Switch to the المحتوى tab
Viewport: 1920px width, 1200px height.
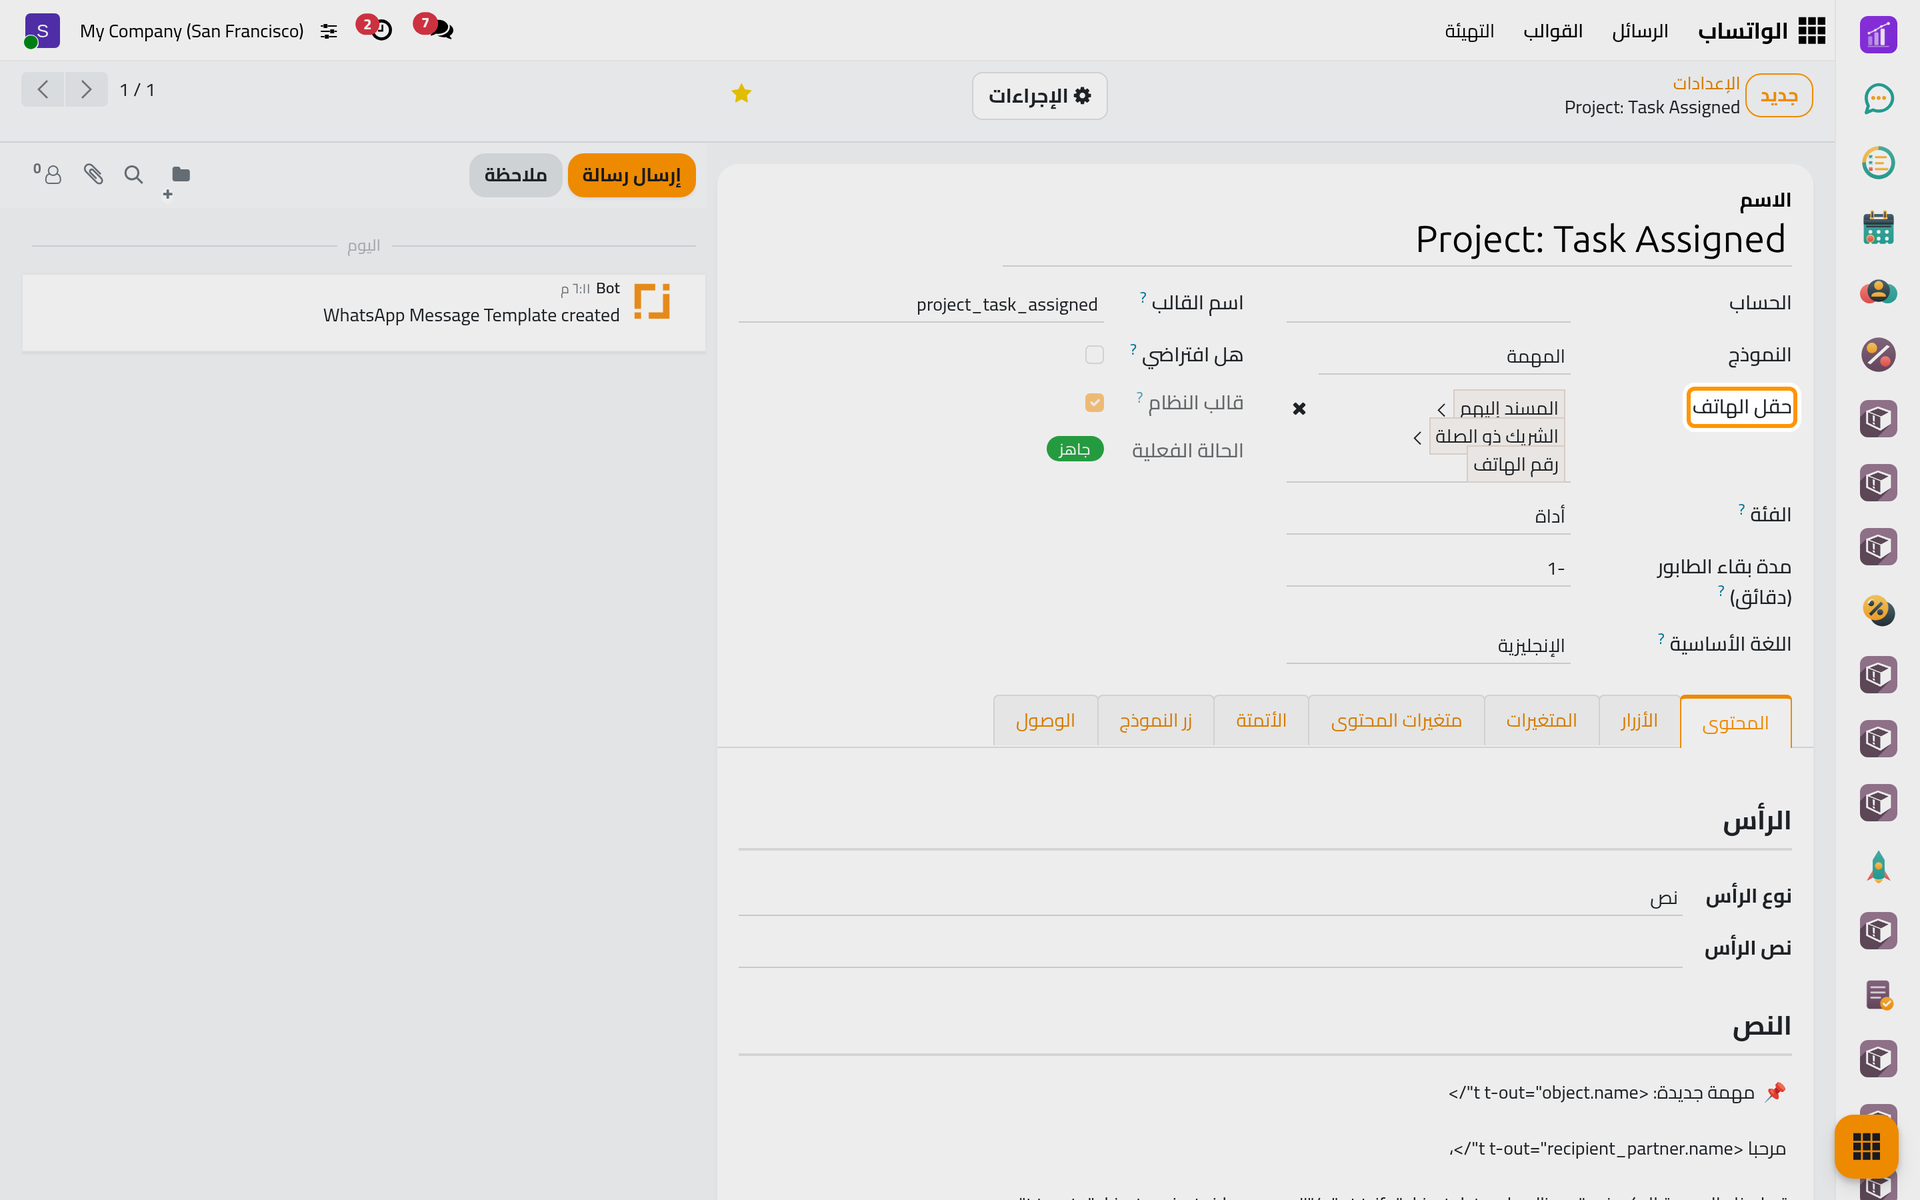pyautogui.click(x=1736, y=722)
